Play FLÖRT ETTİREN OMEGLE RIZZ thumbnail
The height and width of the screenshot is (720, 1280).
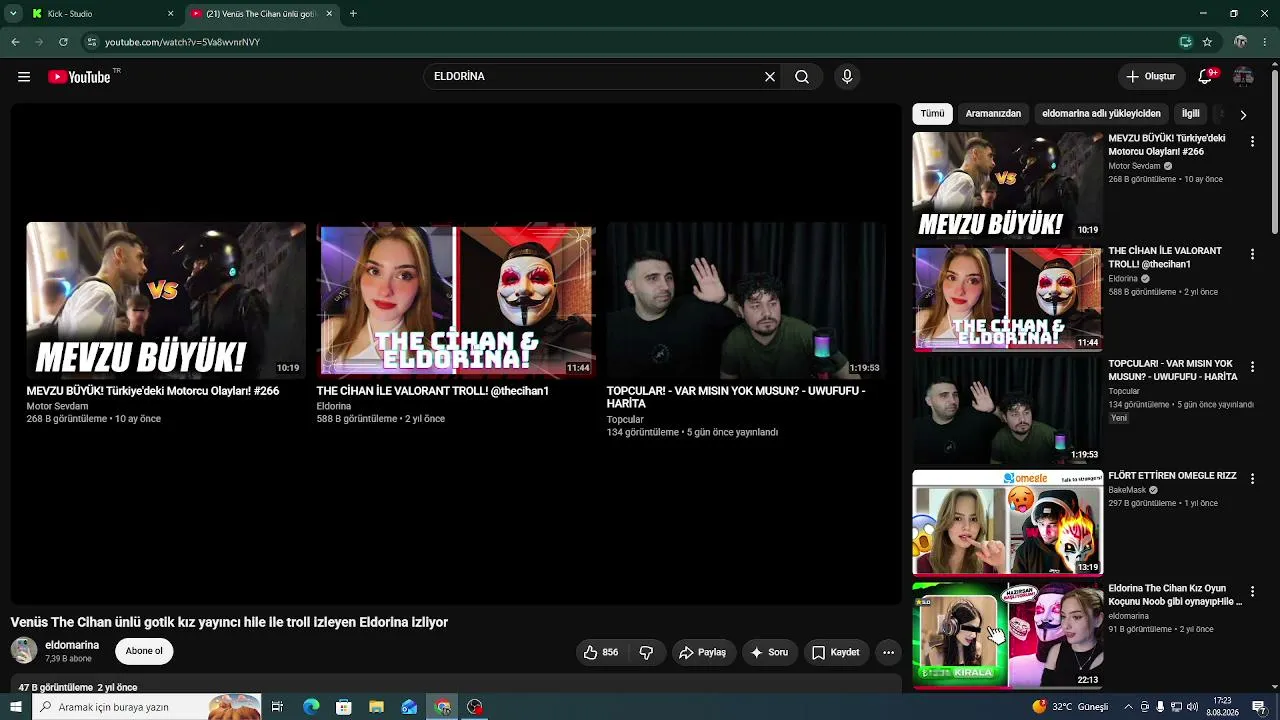click(1007, 522)
